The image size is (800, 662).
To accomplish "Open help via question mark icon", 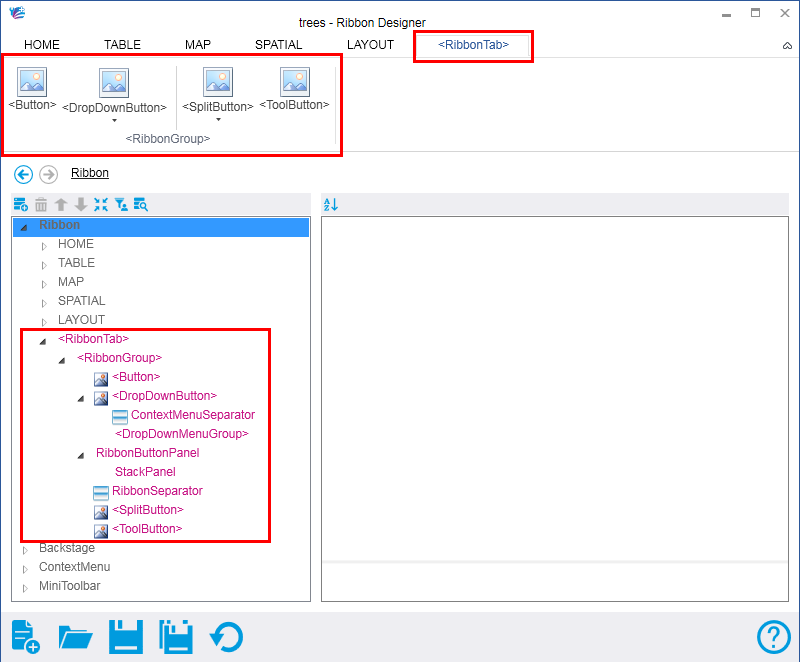I will pyautogui.click(x=773, y=636).
